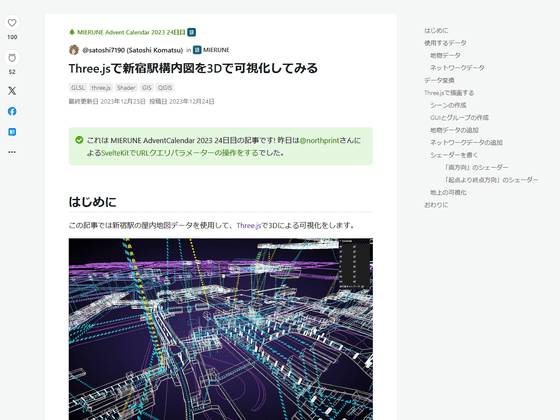Go to シェーダーを書く section

tap(454, 155)
